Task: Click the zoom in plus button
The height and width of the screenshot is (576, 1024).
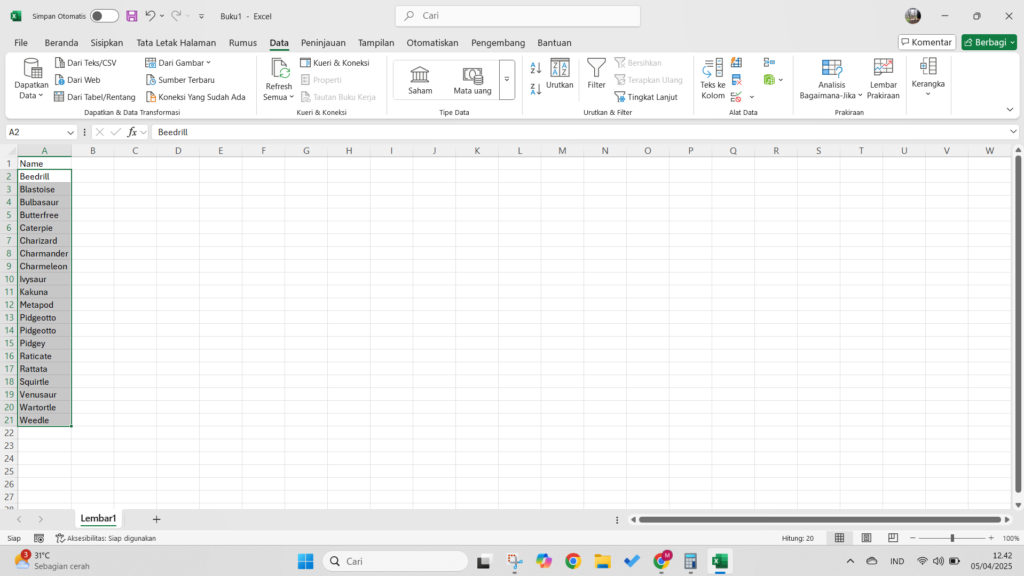Action: 991,537
